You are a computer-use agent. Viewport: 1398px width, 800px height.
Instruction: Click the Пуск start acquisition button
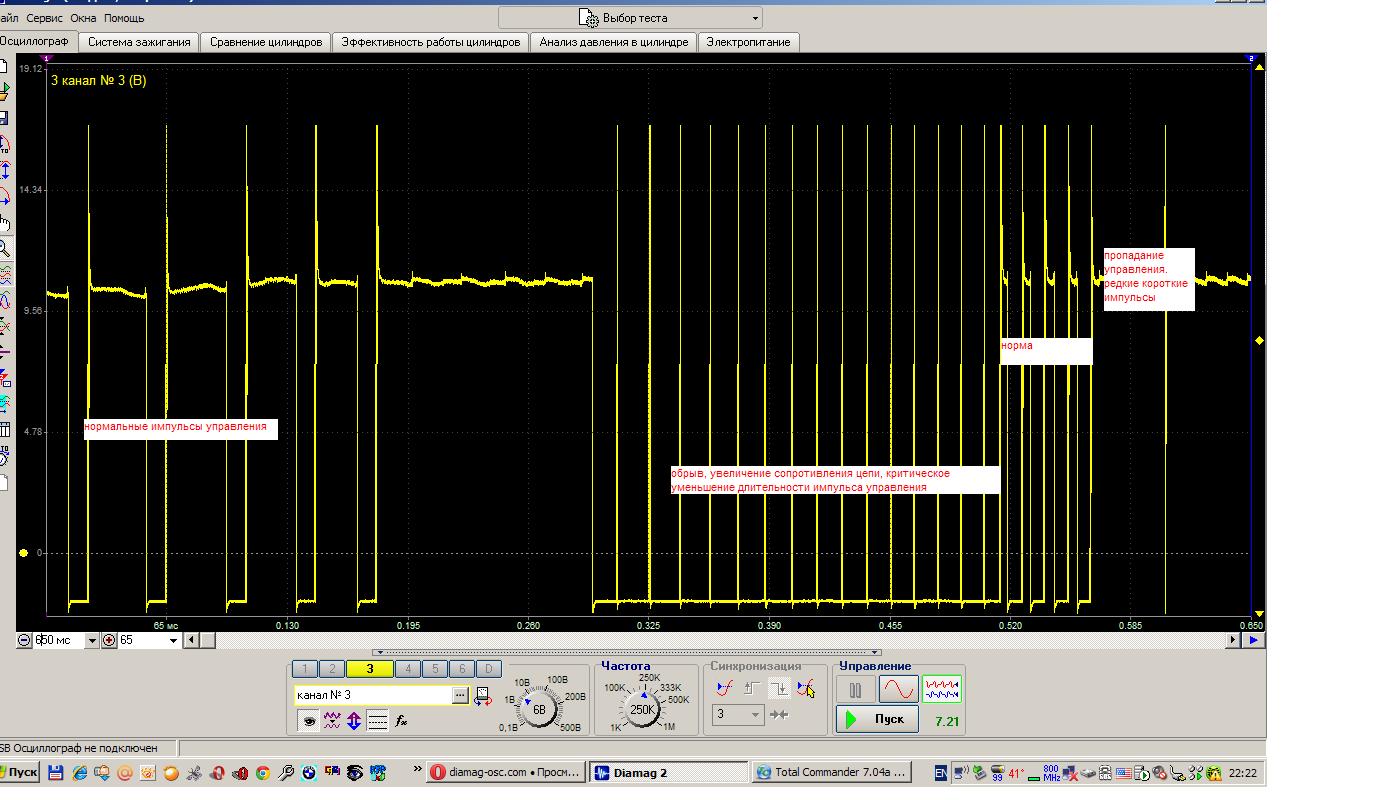tap(877, 719)
